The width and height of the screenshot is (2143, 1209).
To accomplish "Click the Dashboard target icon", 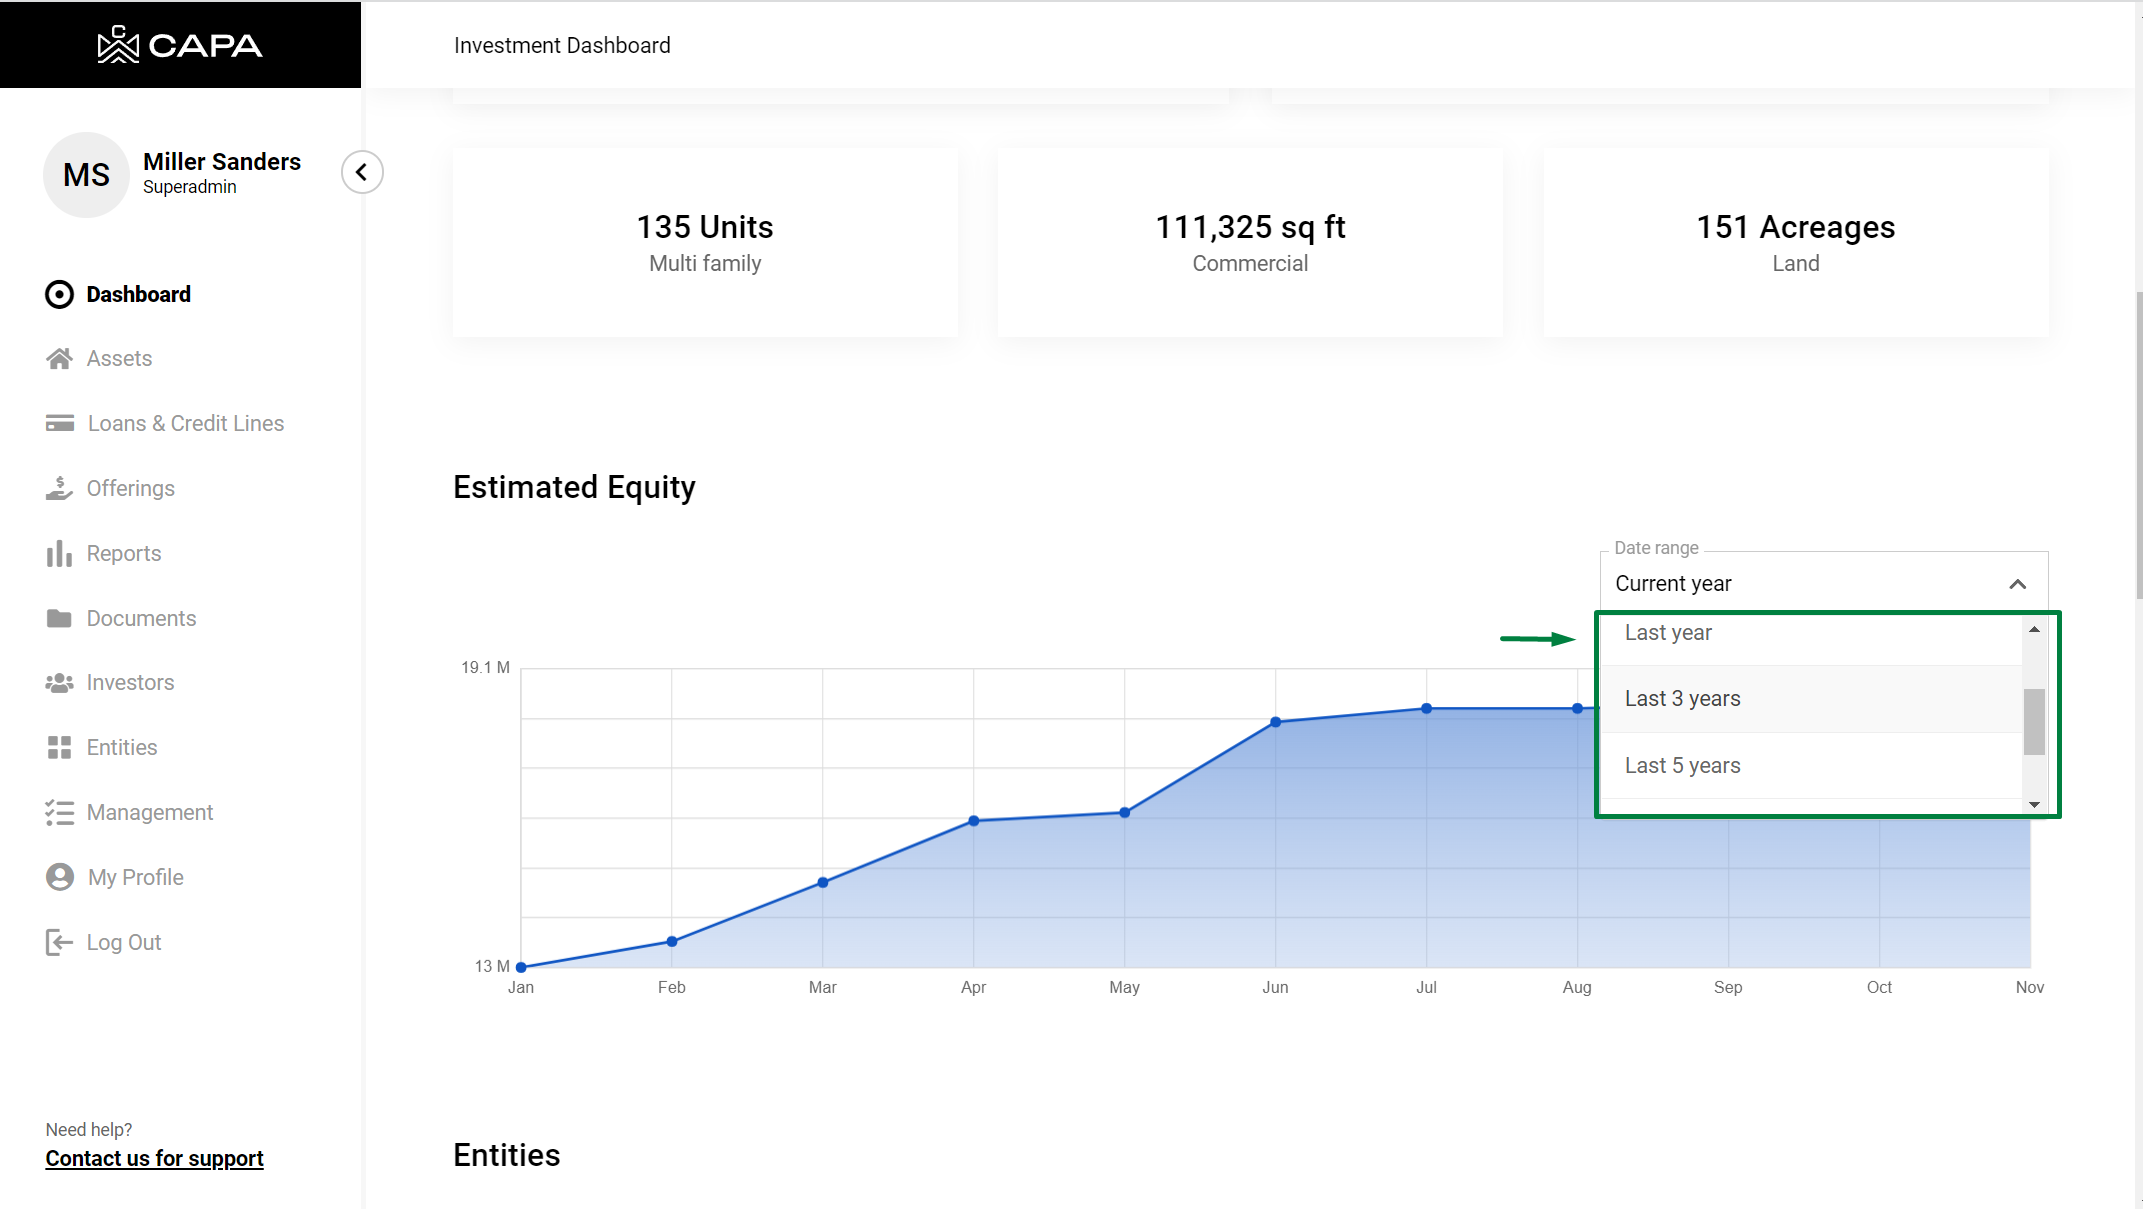I will click(59, 294).
